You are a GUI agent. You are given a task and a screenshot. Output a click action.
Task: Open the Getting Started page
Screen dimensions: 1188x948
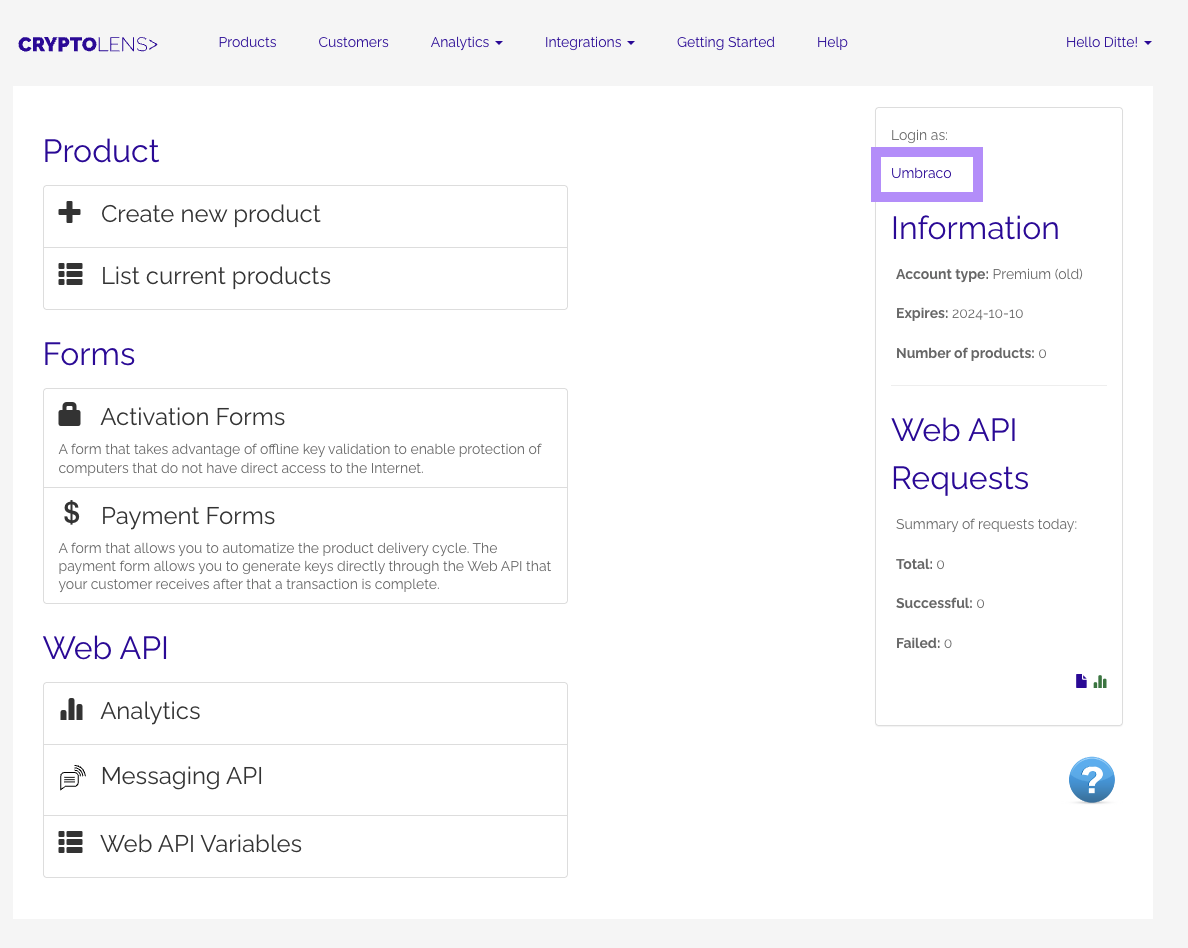(725, 42)
